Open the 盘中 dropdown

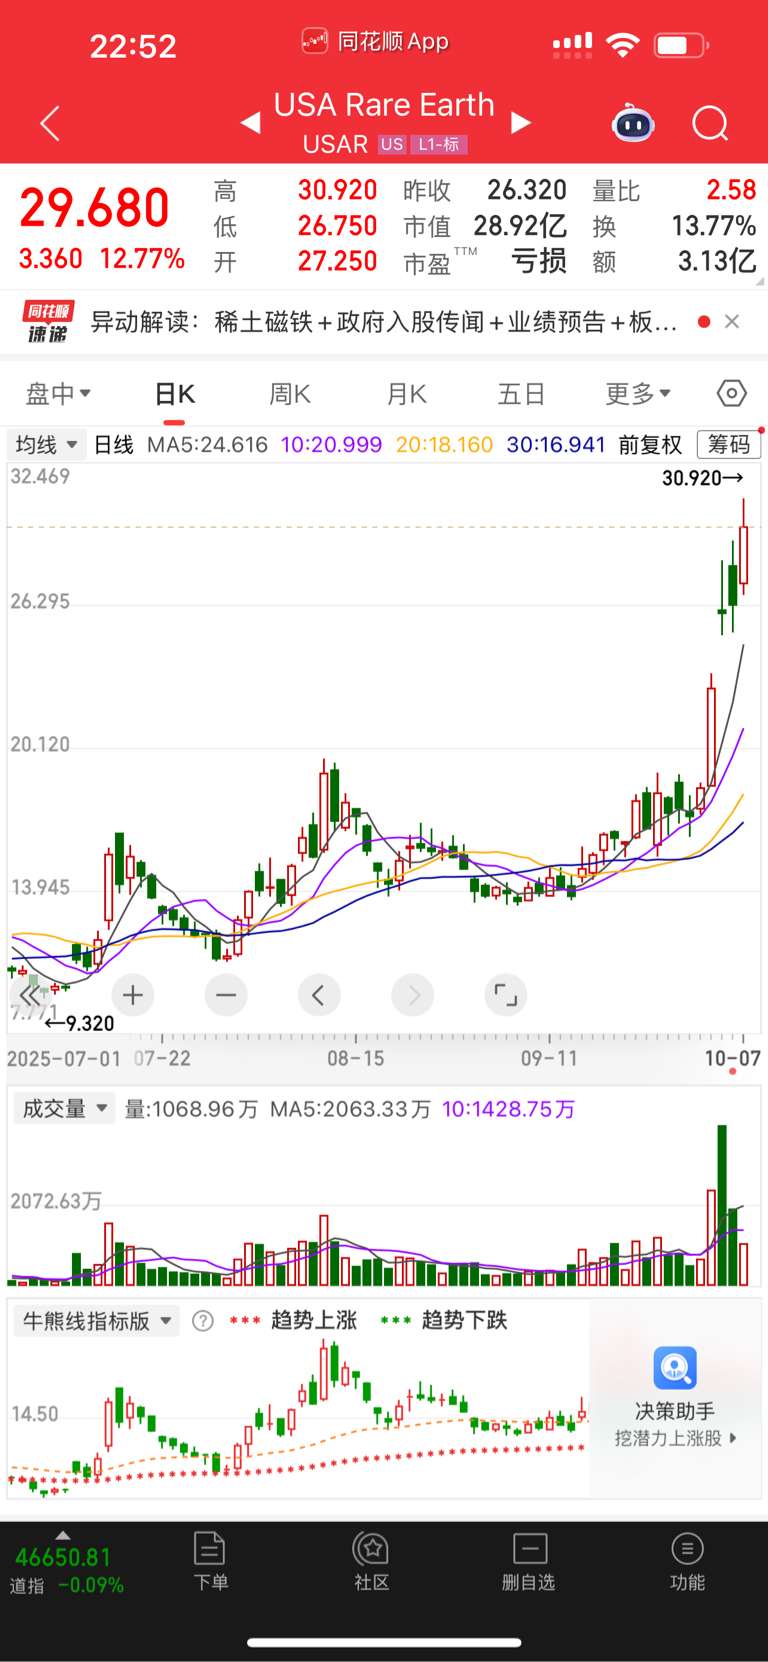click(x=58, y=394)
